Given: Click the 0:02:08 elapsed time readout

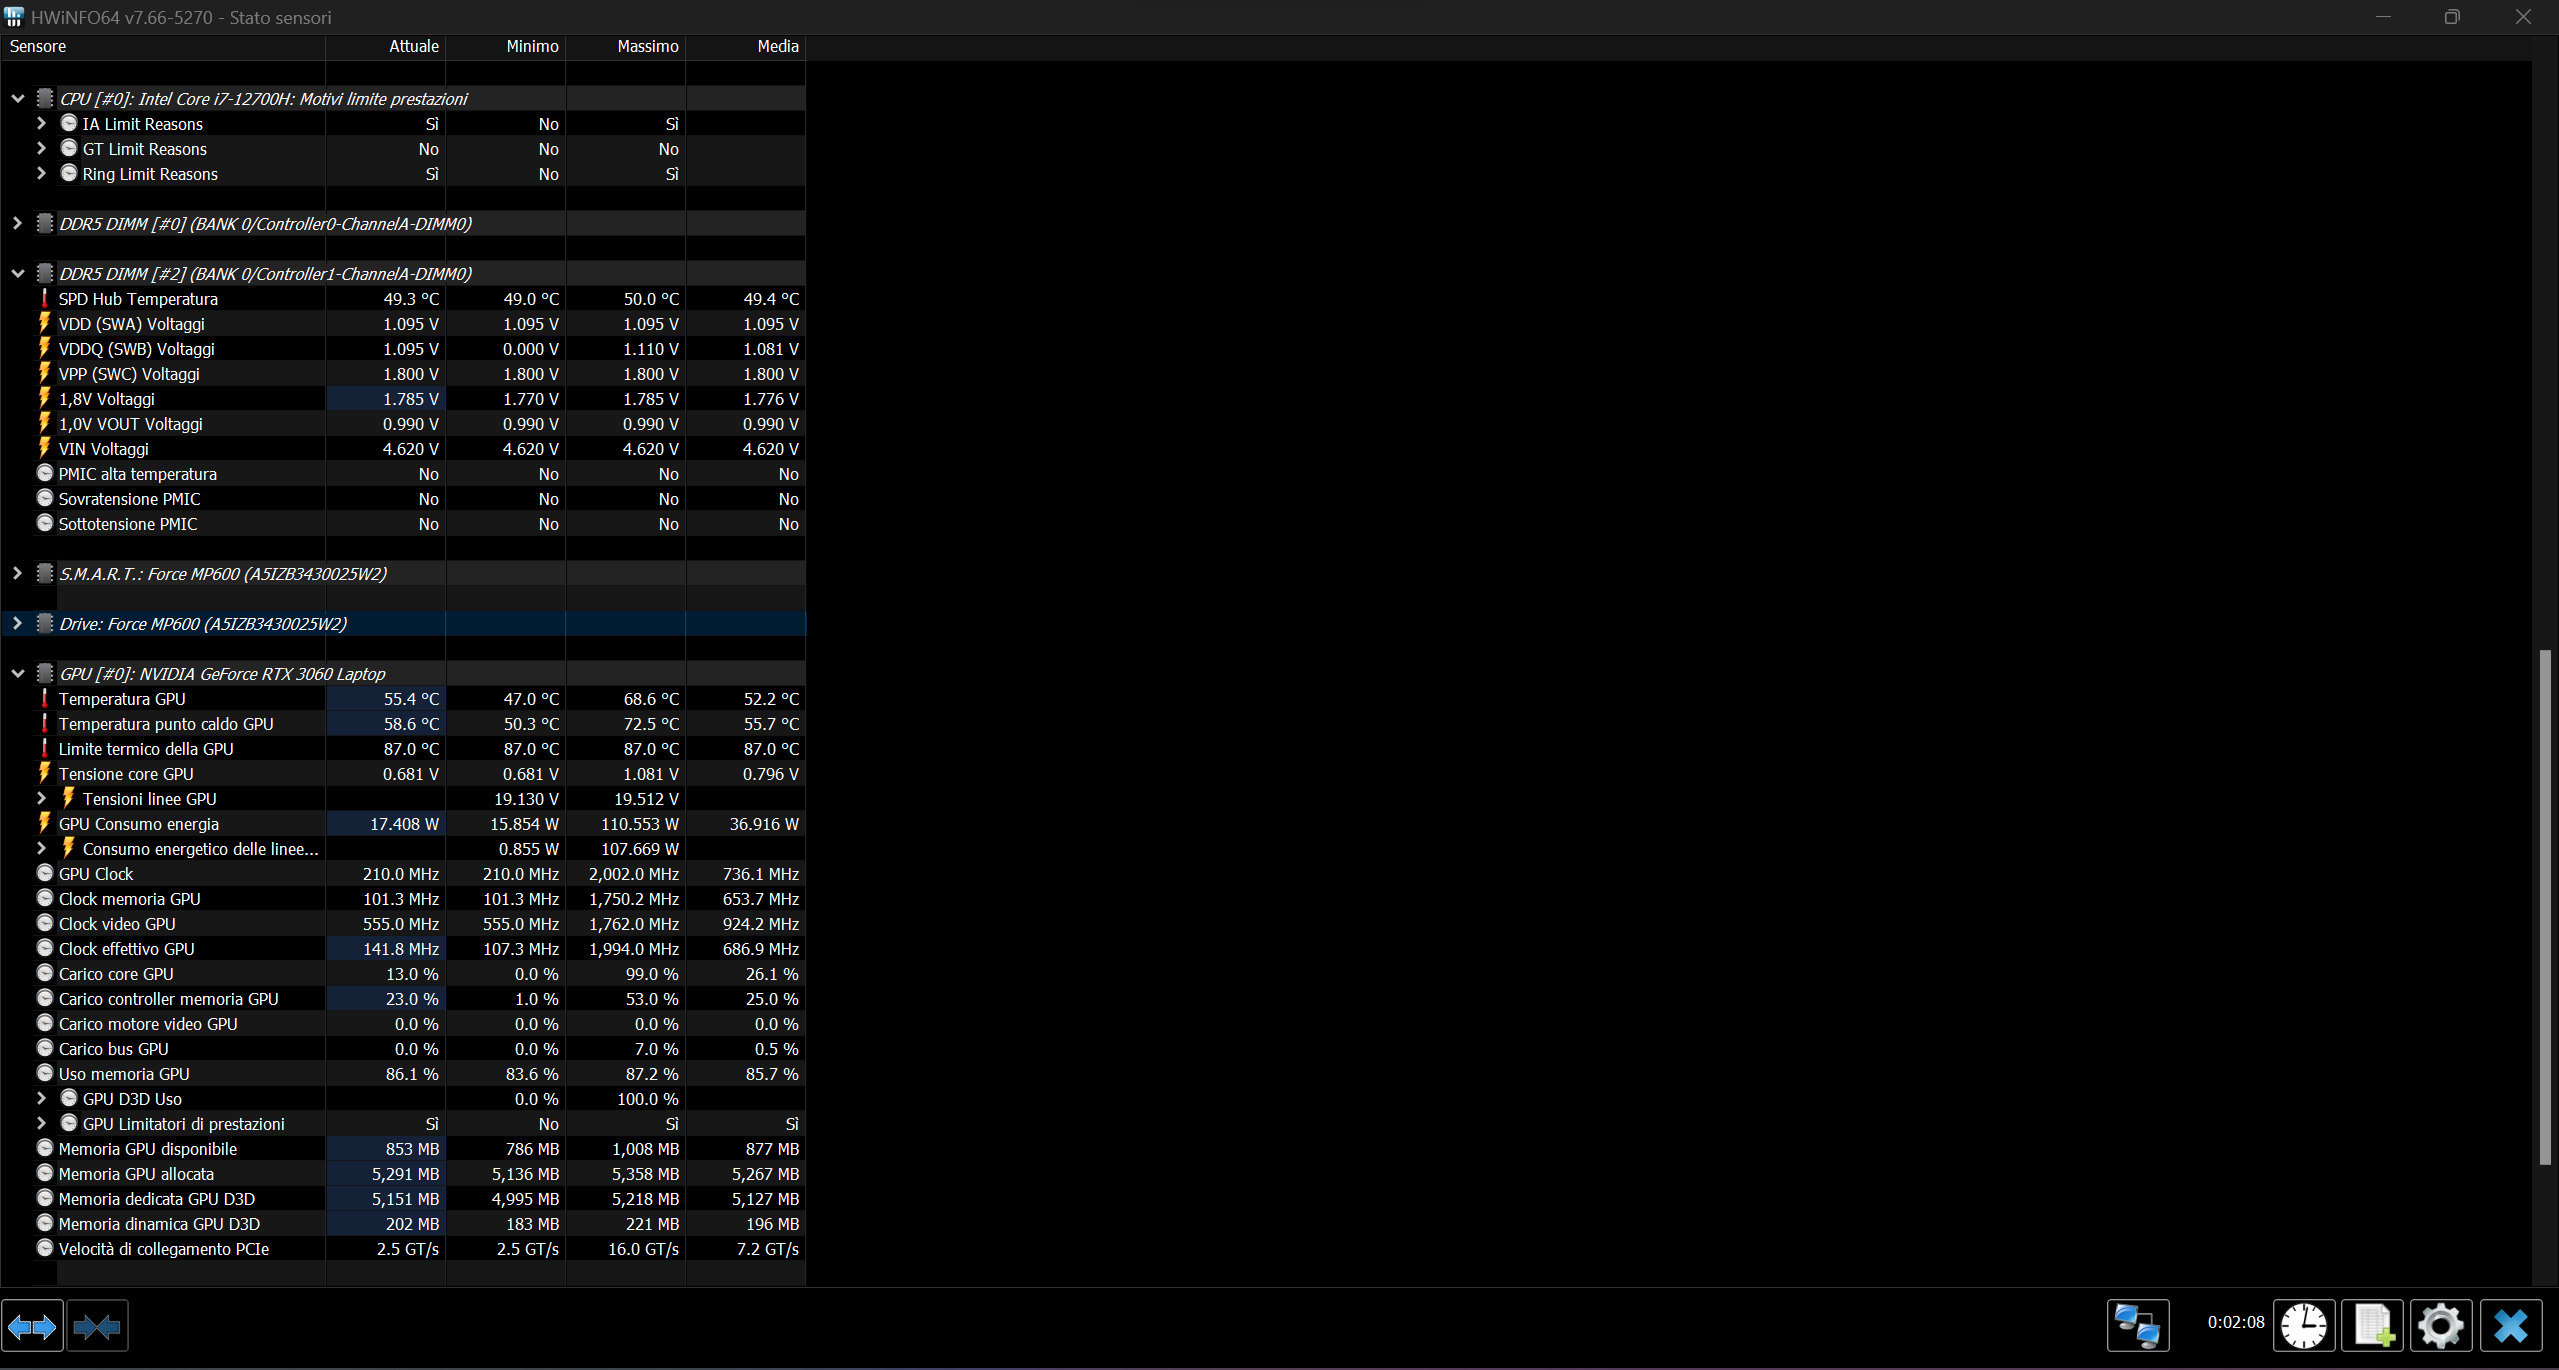Looking at the screenshot, I should pos(2236,1322).
